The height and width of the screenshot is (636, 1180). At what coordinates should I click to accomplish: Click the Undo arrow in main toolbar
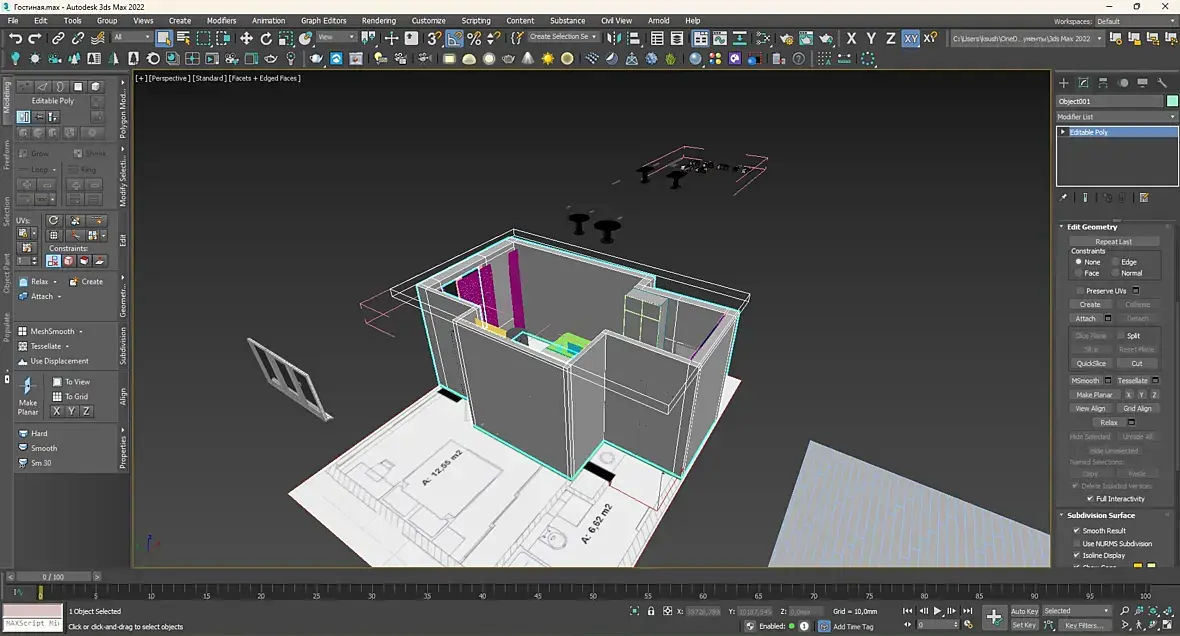tap(15, 38)
